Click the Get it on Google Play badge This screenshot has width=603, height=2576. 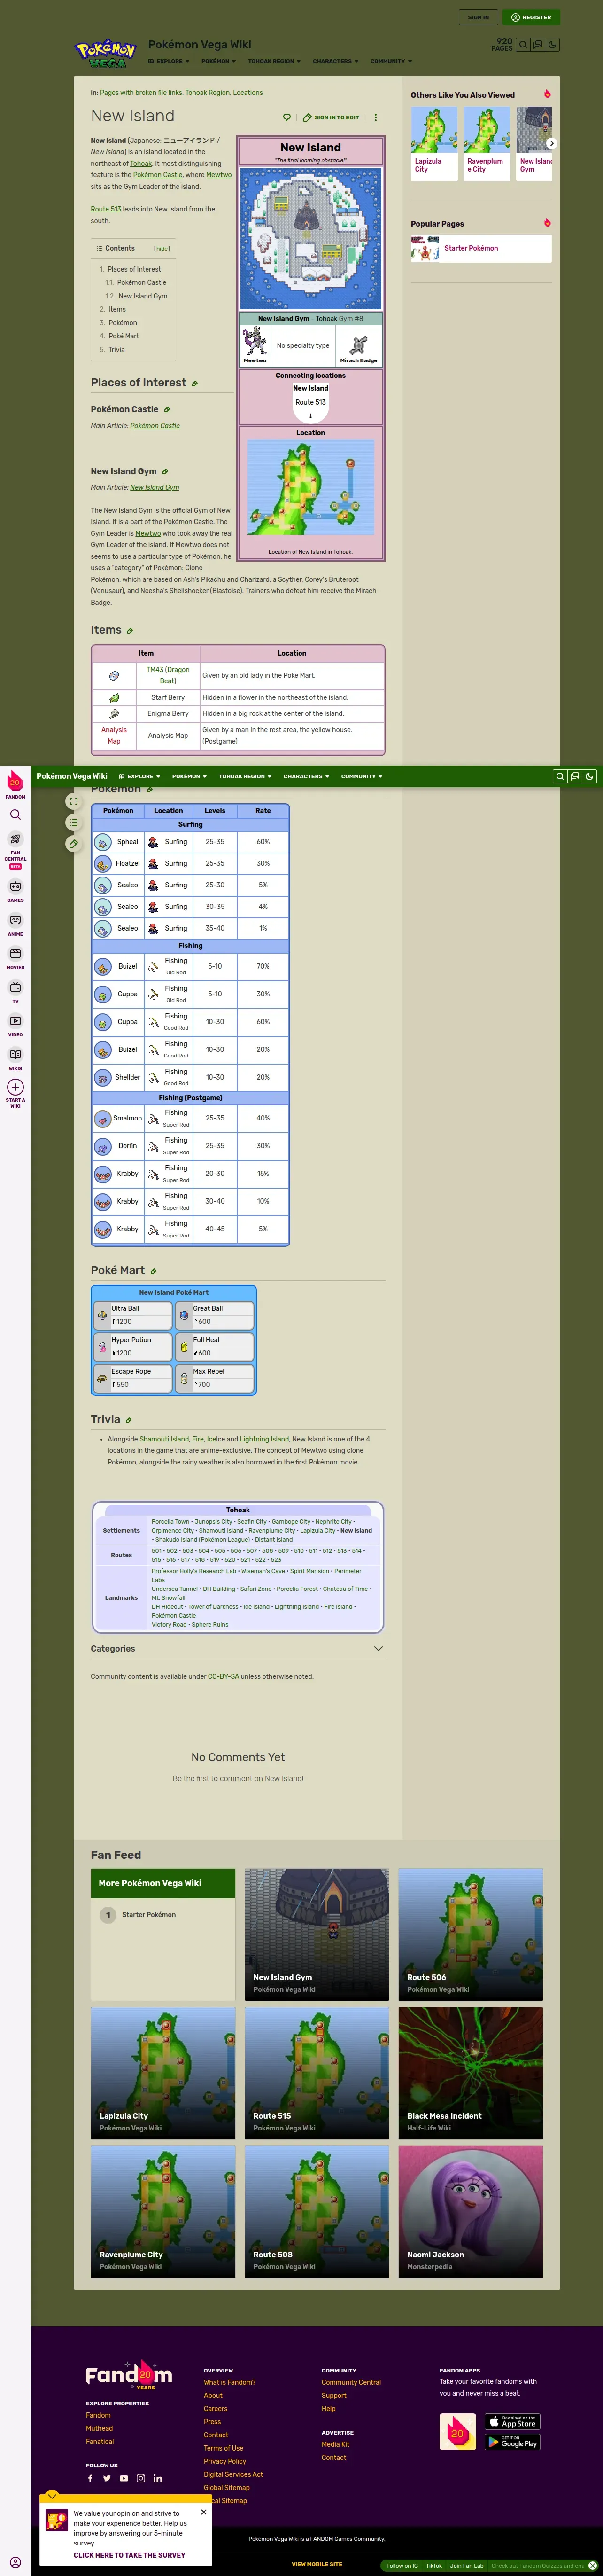[x=513, y=2441]
